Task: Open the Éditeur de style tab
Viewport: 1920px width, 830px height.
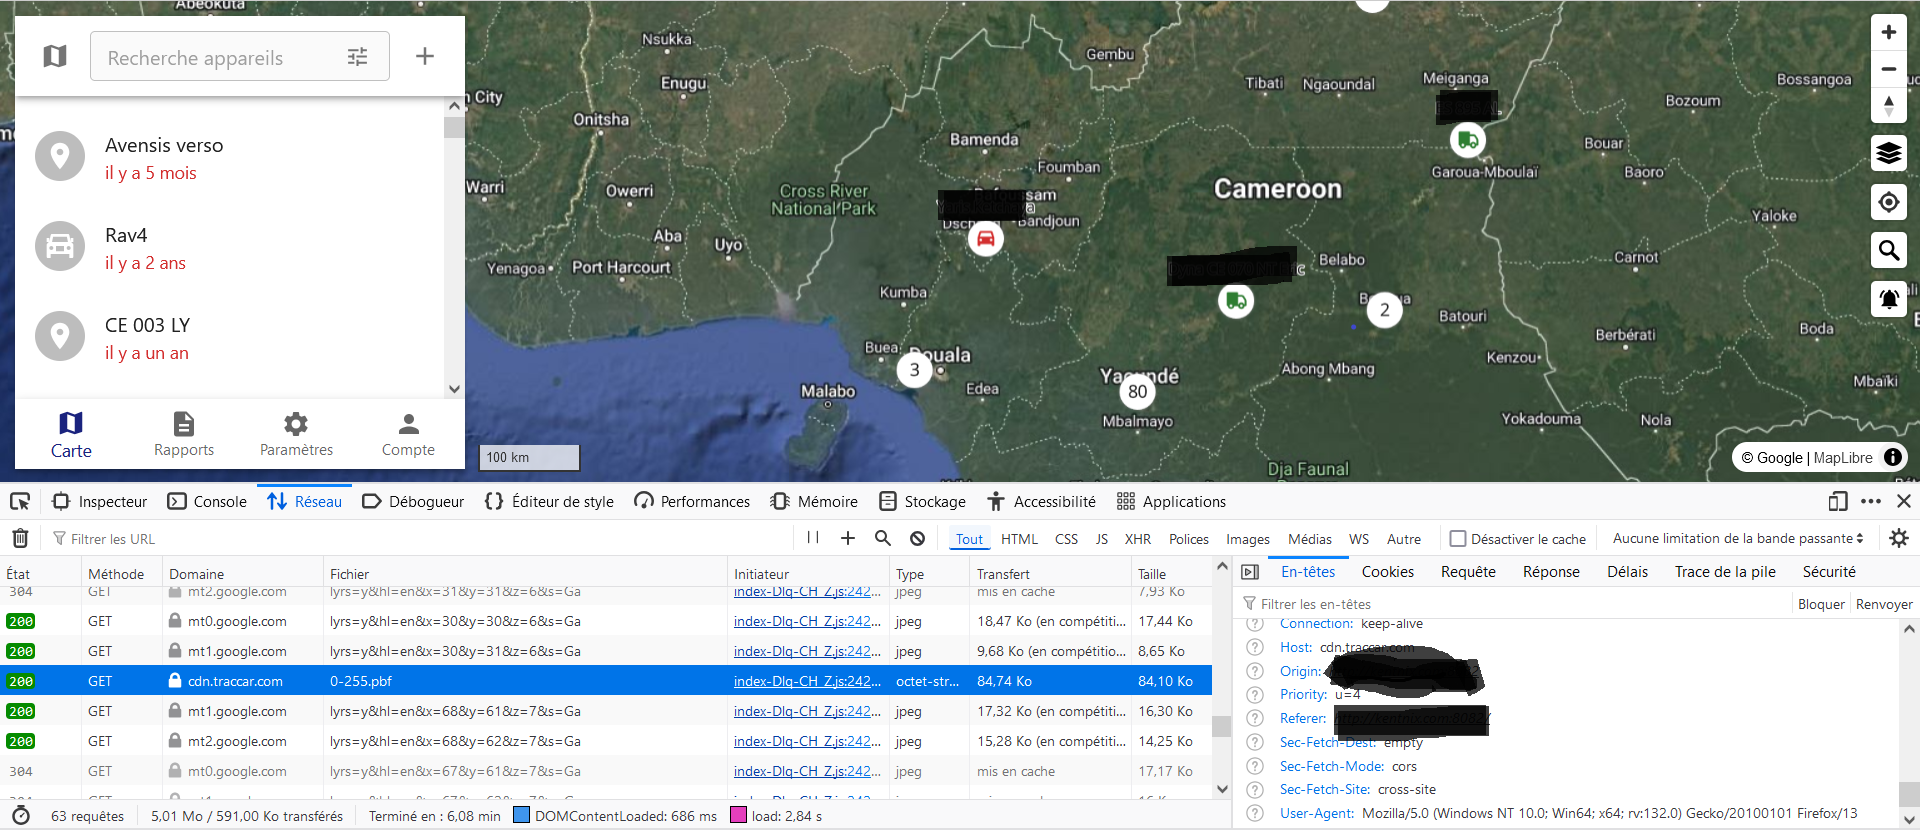Action: 549,501
